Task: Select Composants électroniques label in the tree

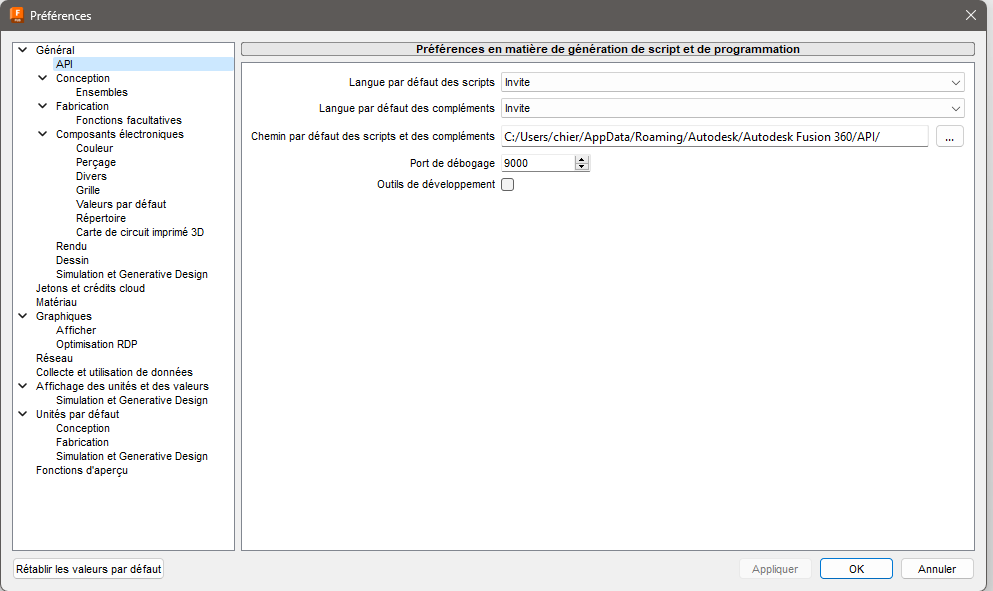Action: [120, 134]
